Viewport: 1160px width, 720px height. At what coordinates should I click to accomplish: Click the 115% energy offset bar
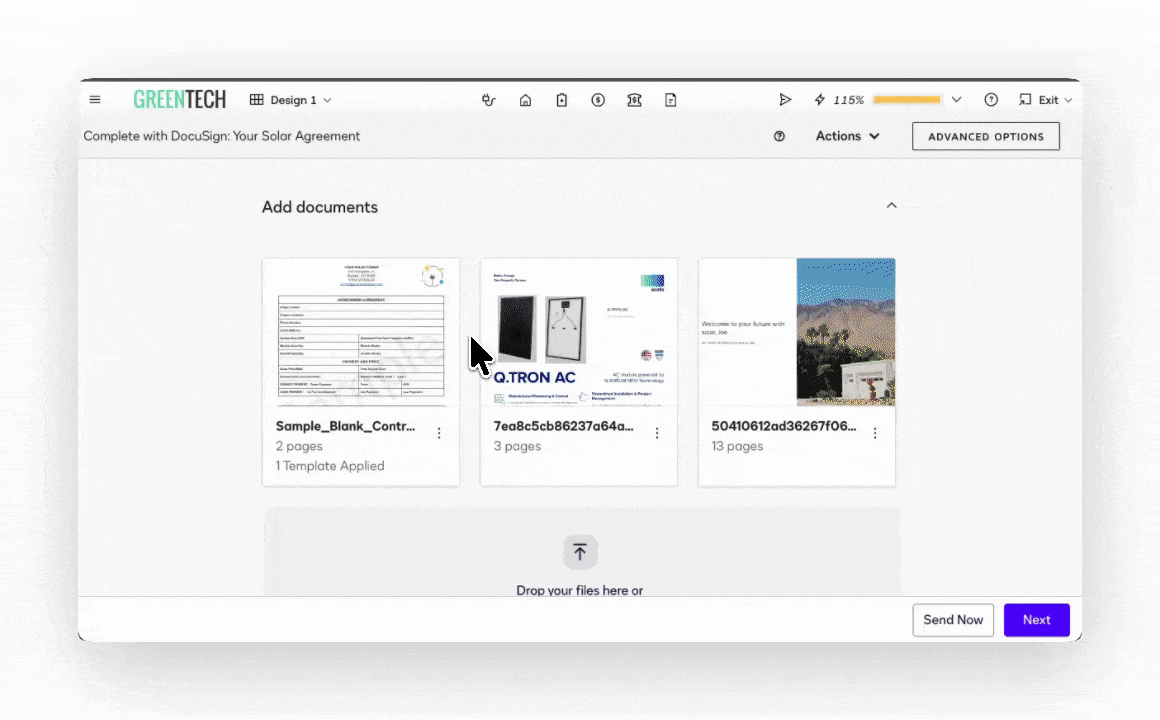[906, 100]
